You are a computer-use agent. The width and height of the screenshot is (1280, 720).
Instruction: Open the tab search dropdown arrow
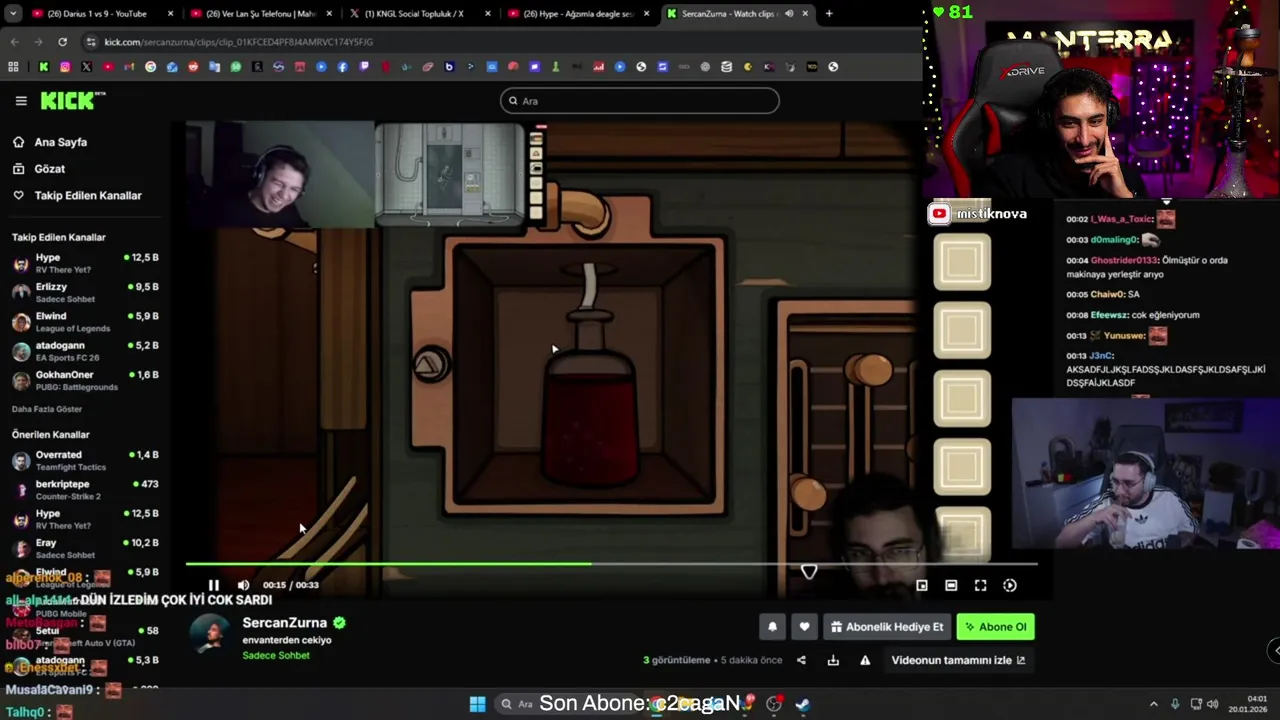tap(13, 14)
